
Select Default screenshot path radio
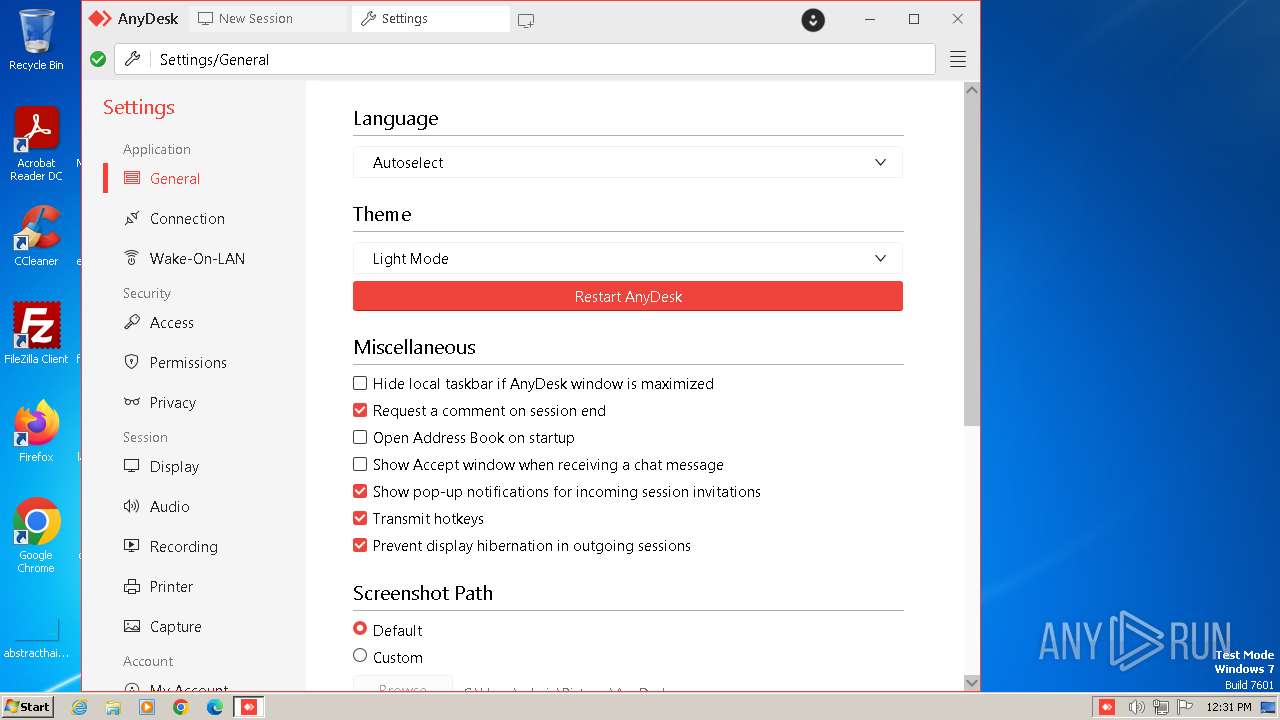360,629
